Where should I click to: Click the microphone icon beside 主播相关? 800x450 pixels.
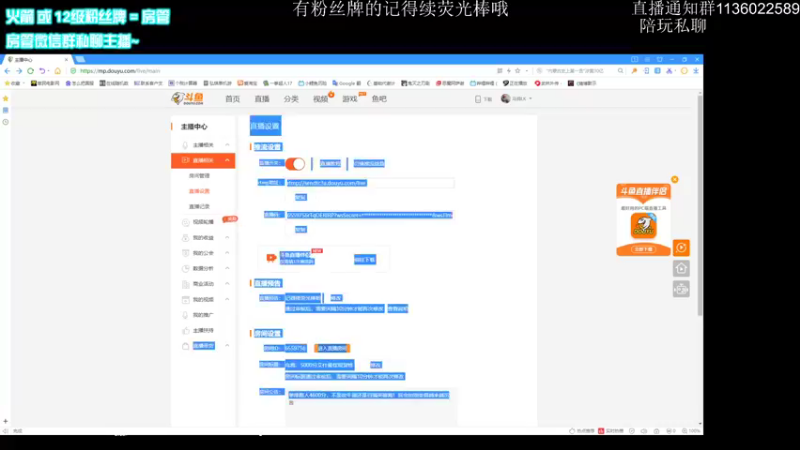[186, 145]
